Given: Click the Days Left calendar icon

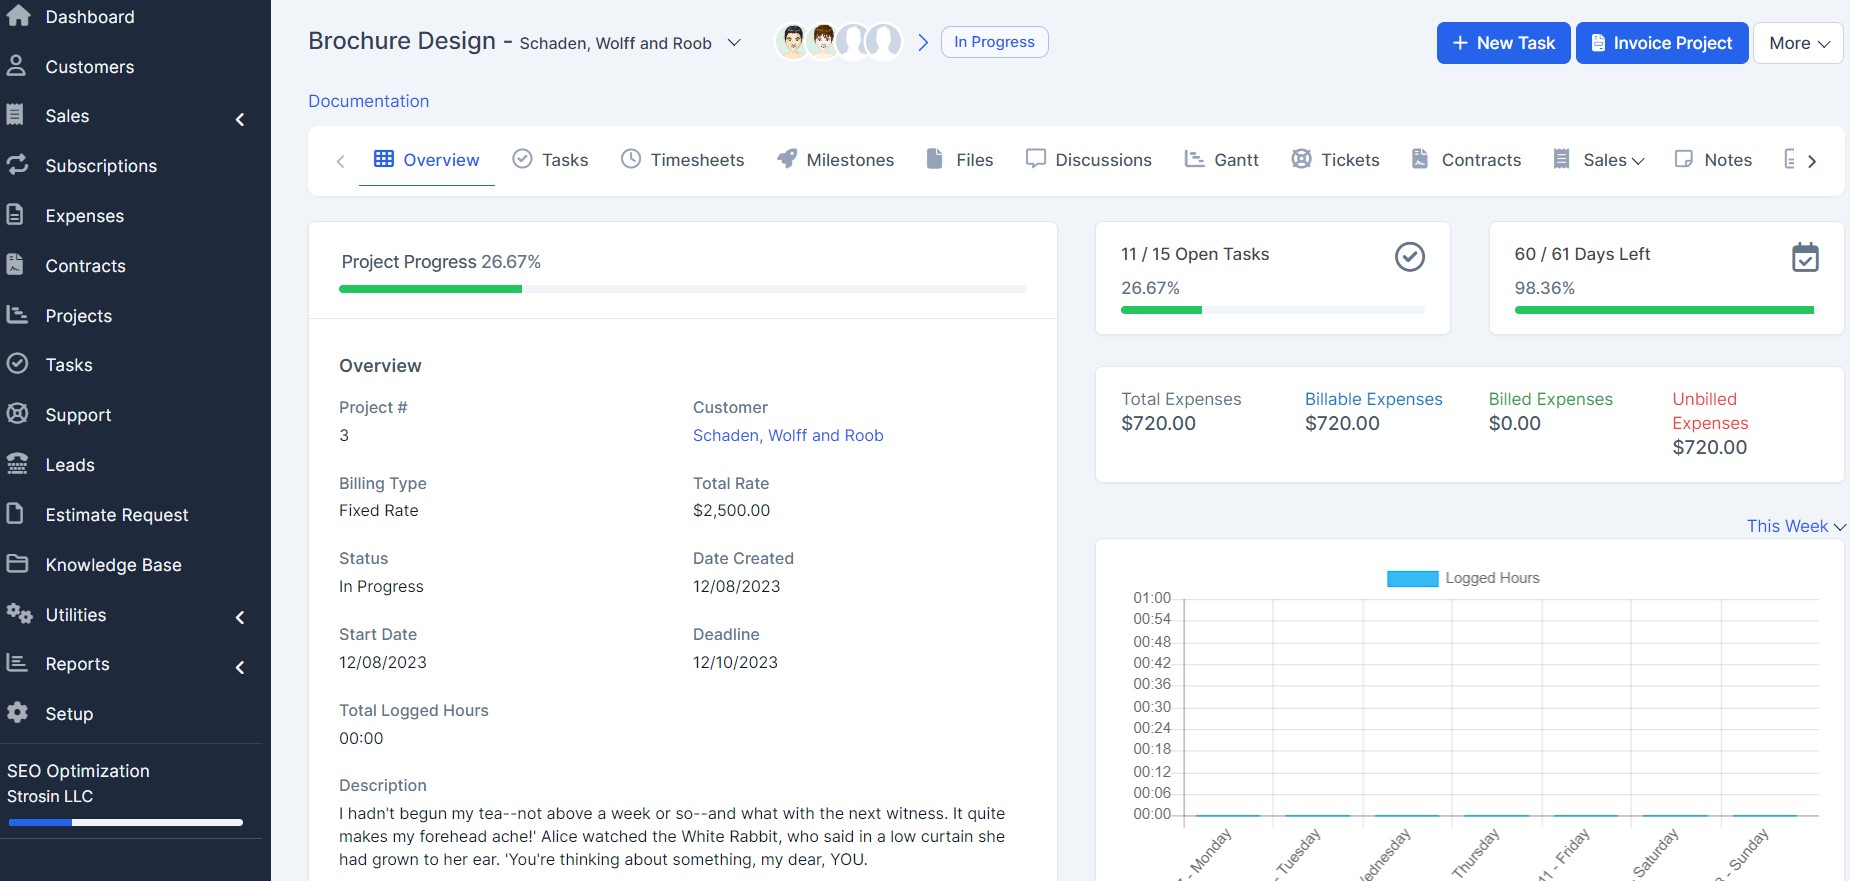Looking at the screenshot, I should (x=1805, y=257).
